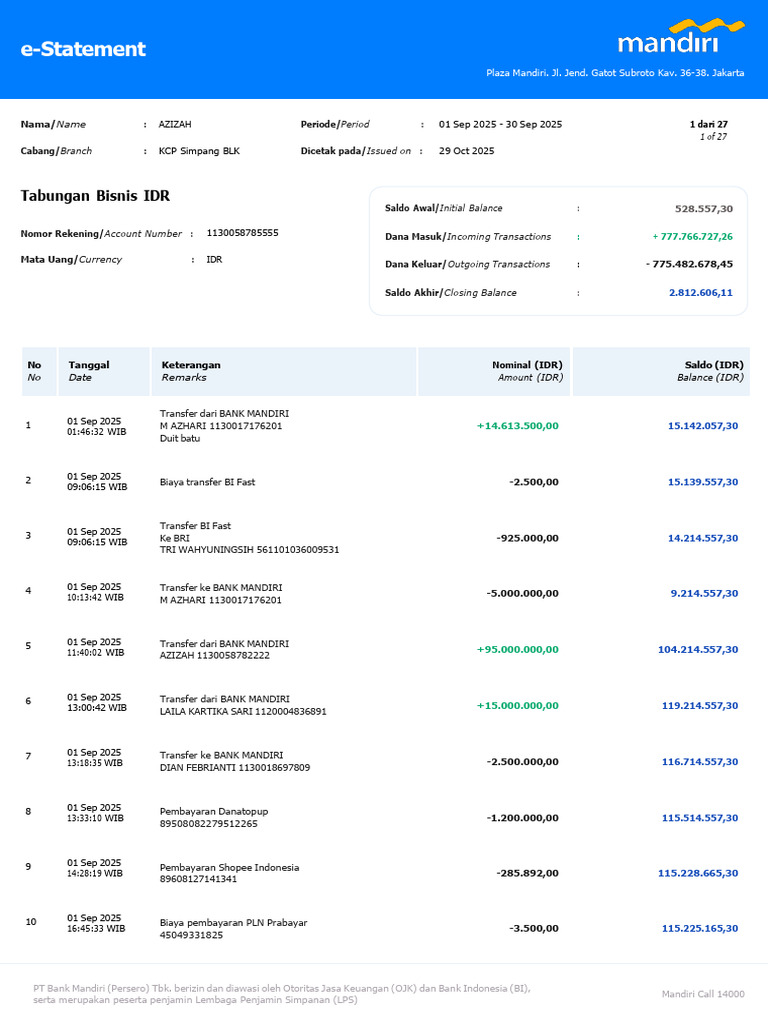The height and width of the screenshot is (1024, 768).
Task: Click branch value KCP Simpang BLK
Action: point(199,151)
